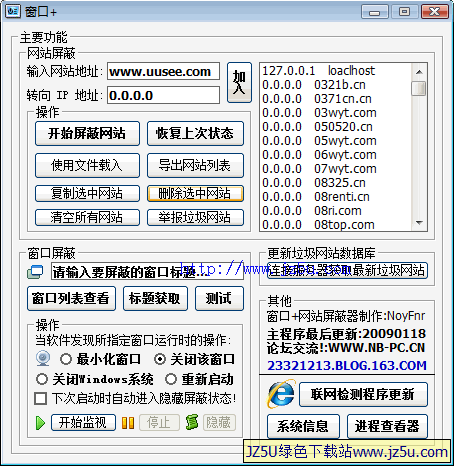Select the 0371cn.cn list entry
This screenshot has width=454, height=466.
(335, 99)
